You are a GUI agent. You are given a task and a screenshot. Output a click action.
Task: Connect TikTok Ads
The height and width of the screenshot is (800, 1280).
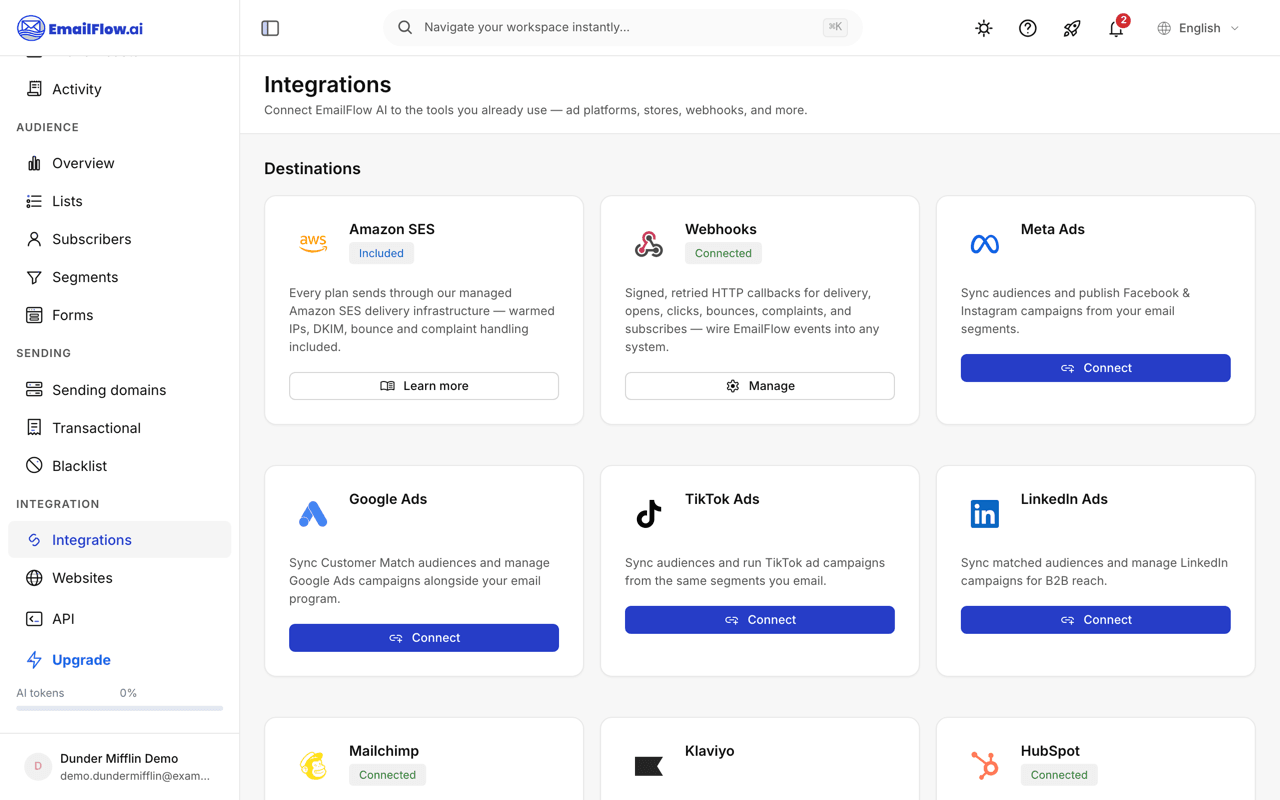tap(760, 620)
